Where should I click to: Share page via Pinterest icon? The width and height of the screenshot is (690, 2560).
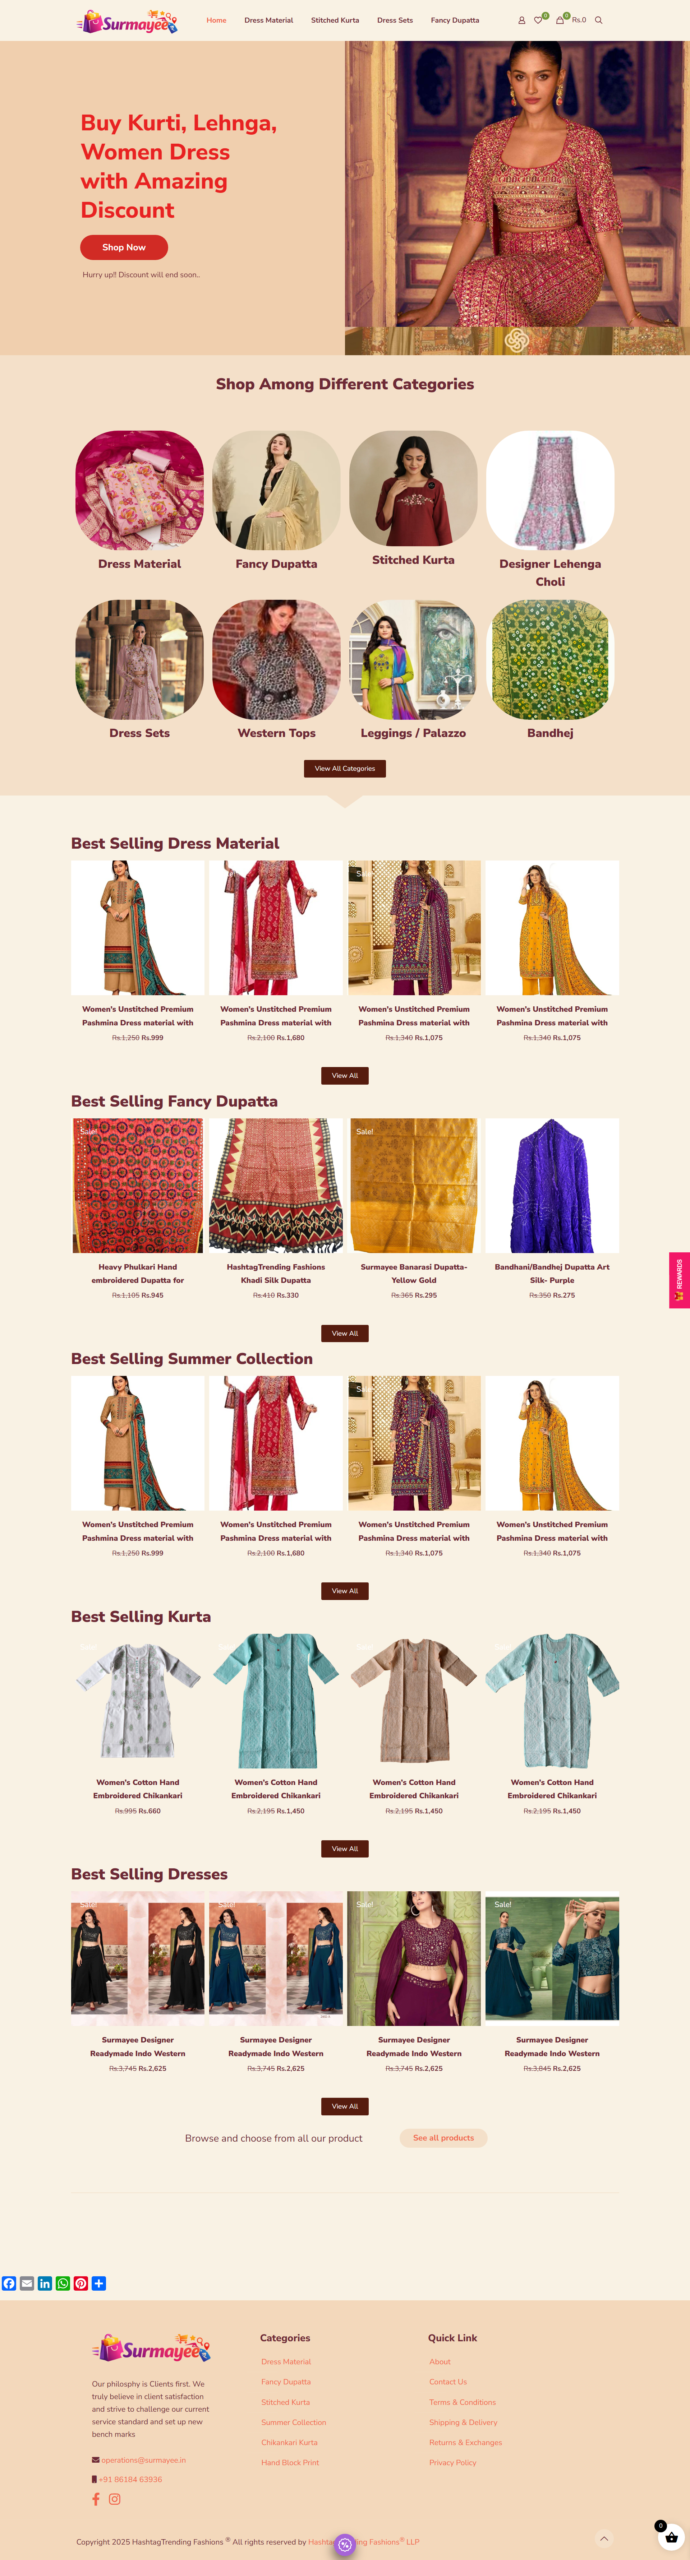click(x=81, y=2283)
